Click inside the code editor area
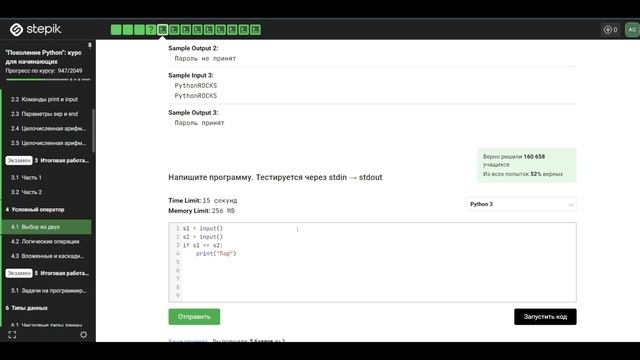640x360 pixels. point(372,262)
